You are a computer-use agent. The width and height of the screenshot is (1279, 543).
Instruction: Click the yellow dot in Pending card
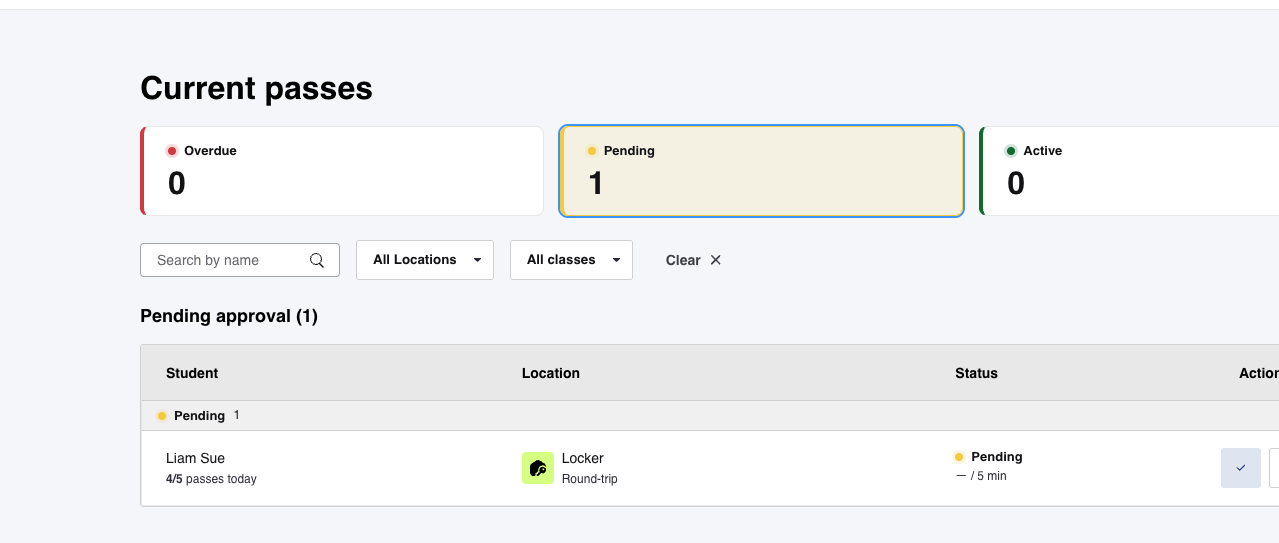[x=592, y=151]
